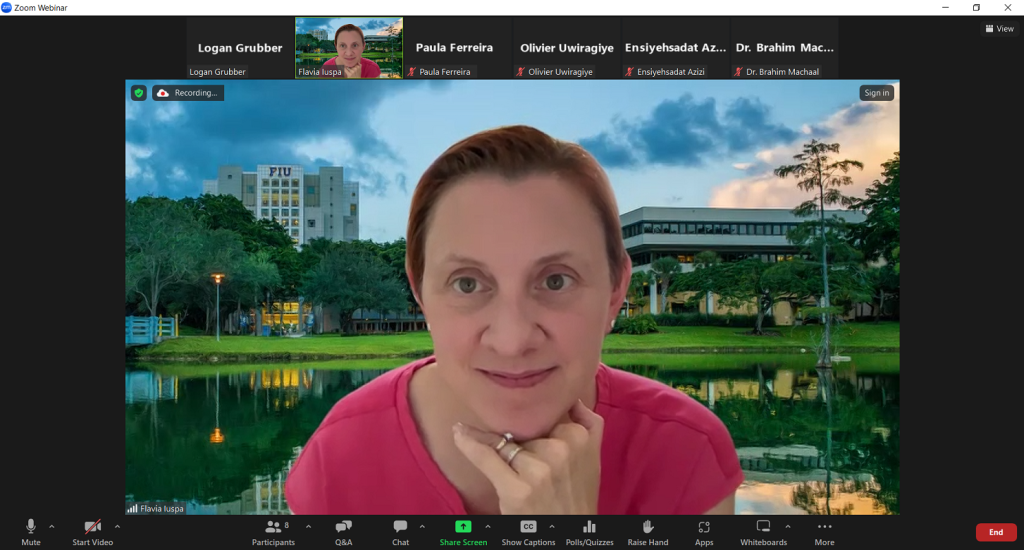Open the Whiteboards tool
The width and height of the screenshot is (1024, 550).
pos(763,531)
